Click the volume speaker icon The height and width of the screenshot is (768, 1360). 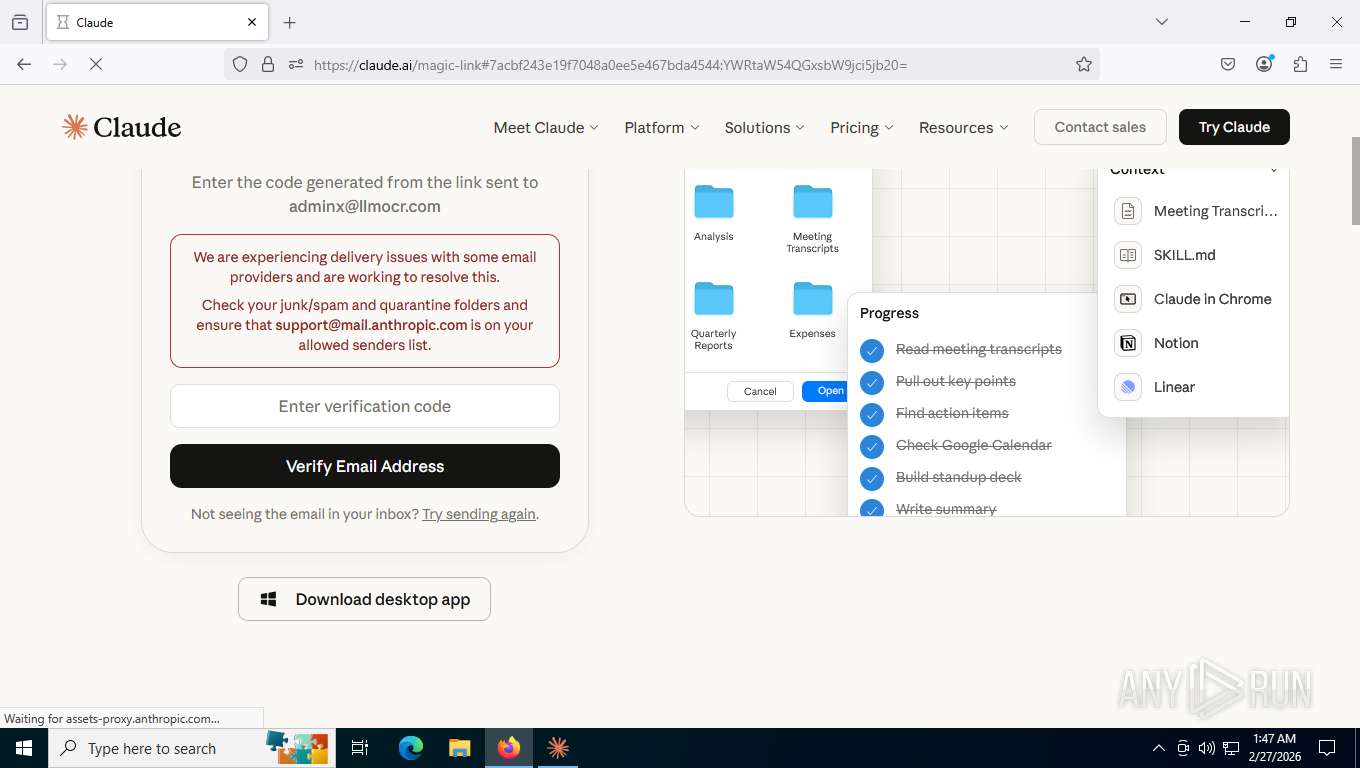click(1207, 748)
